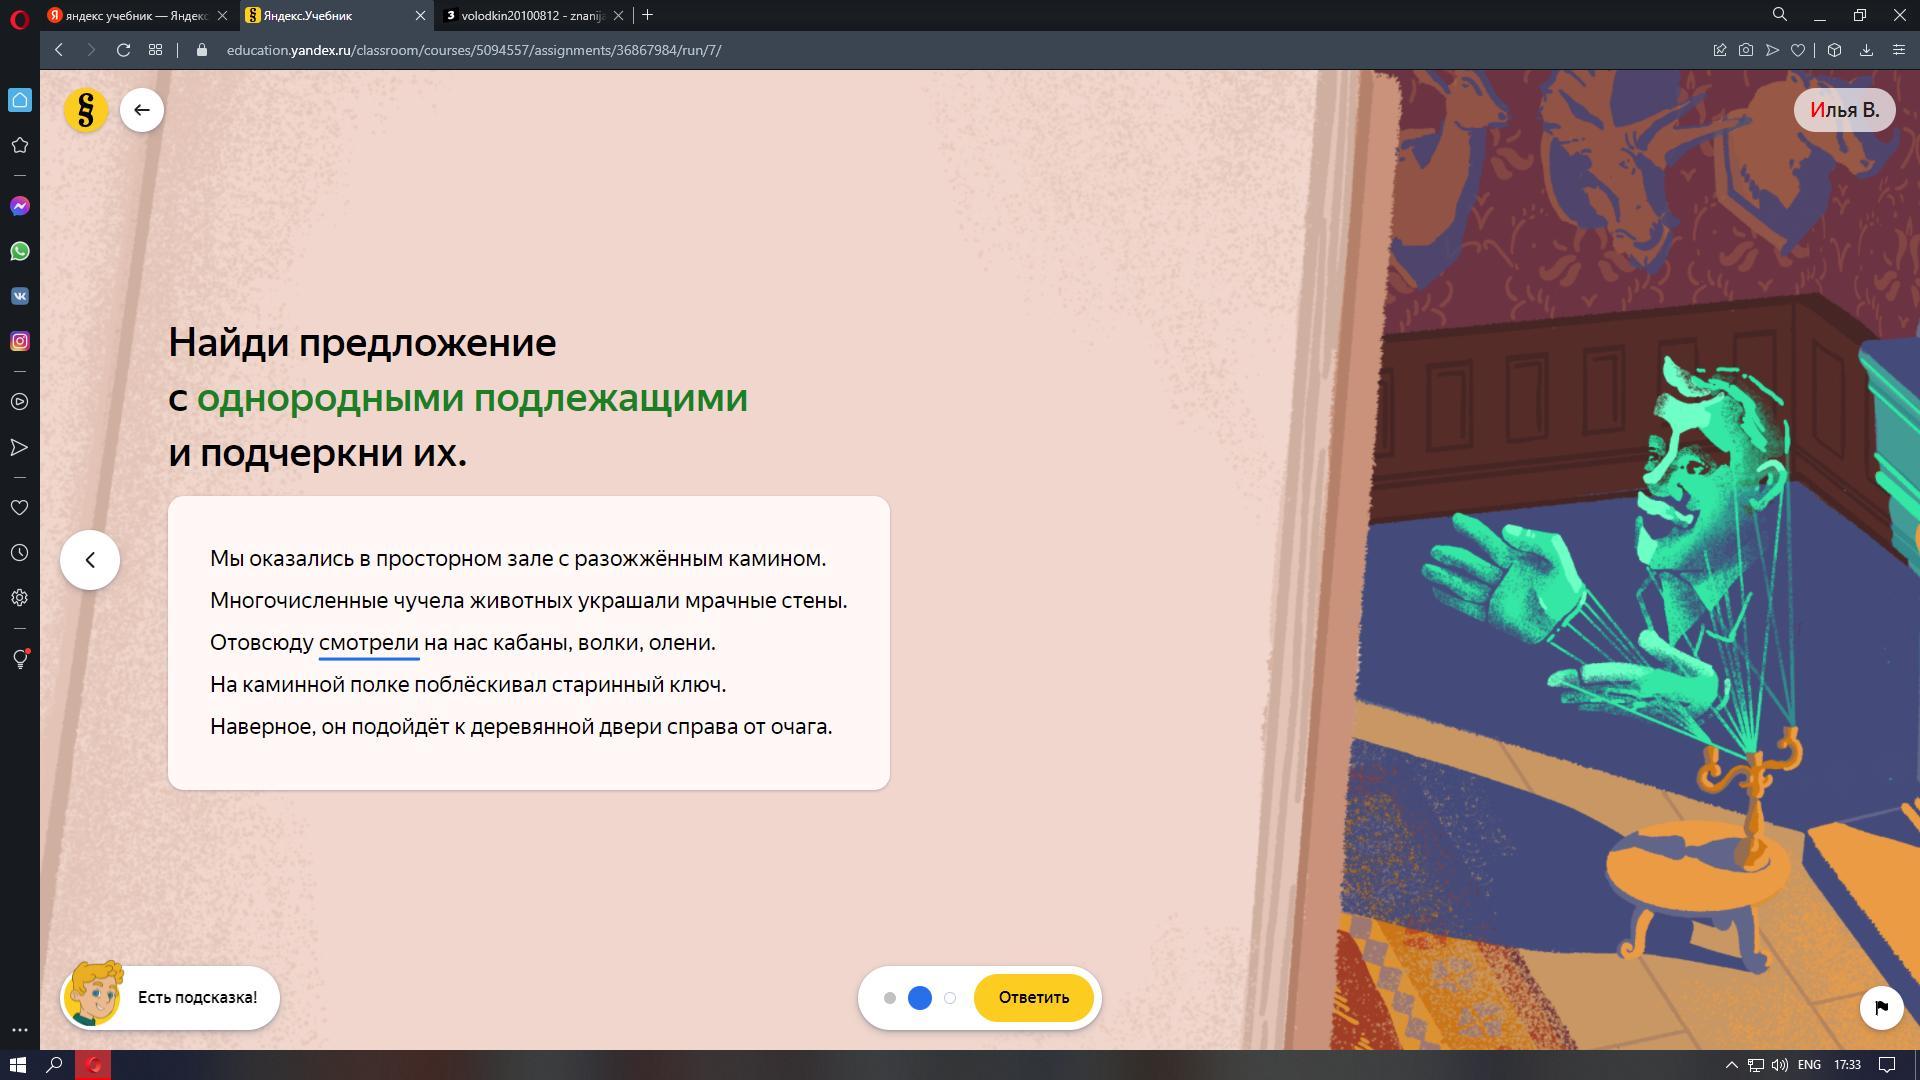Open Messenger in the Opera sidebar
1920x1080 pixels.
click(x=20, y=206)
